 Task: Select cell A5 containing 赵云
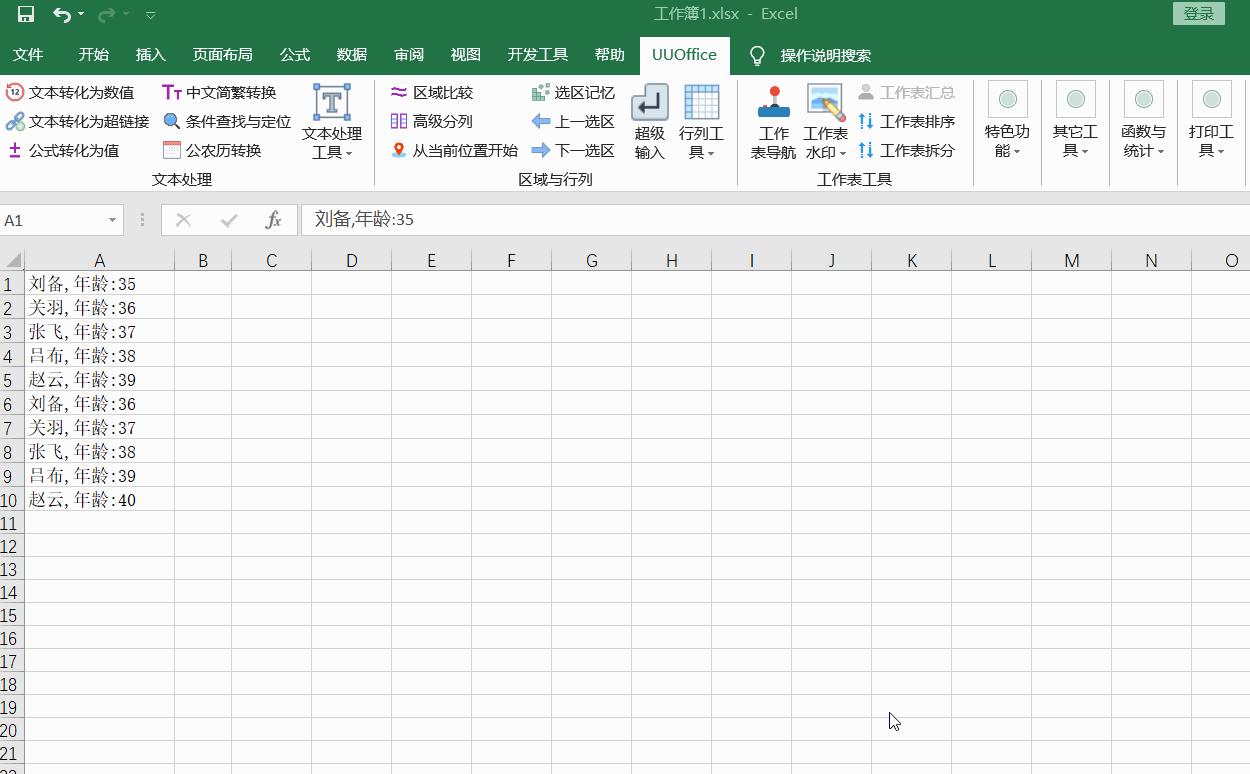point(99,380)
